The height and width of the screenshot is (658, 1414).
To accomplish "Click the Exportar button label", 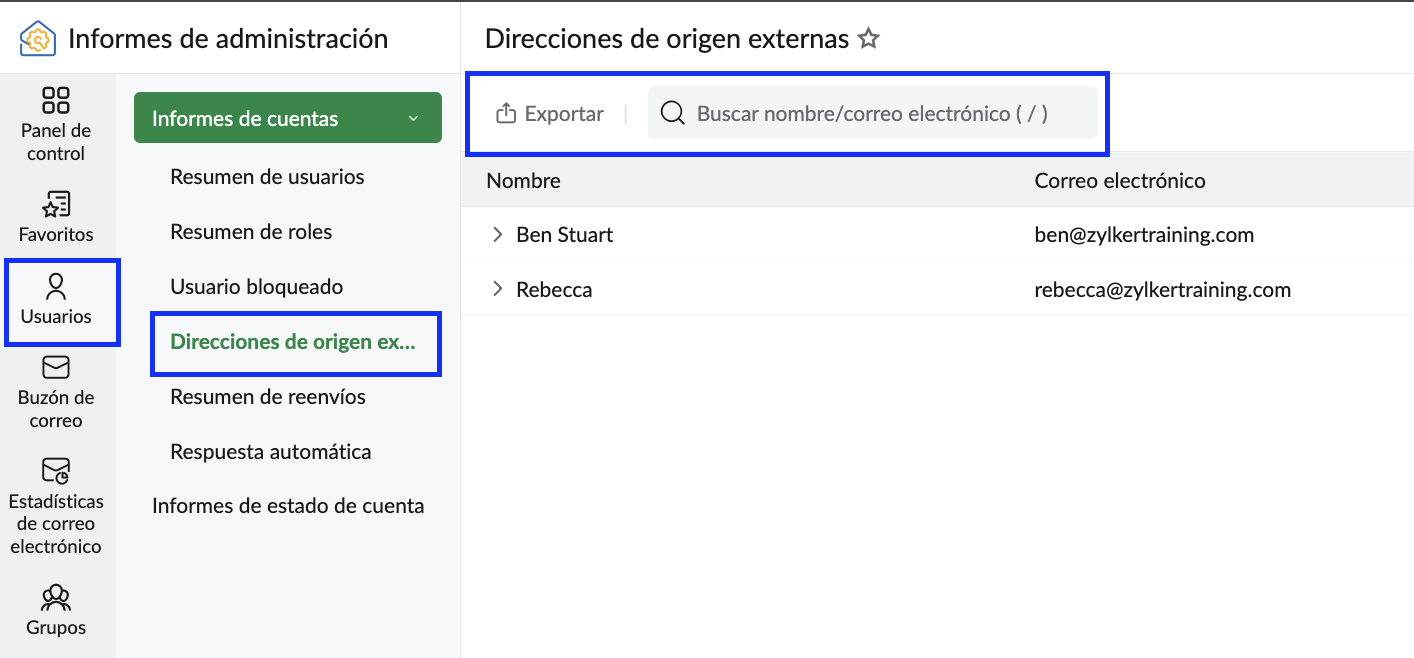I will tap(564, 114).
